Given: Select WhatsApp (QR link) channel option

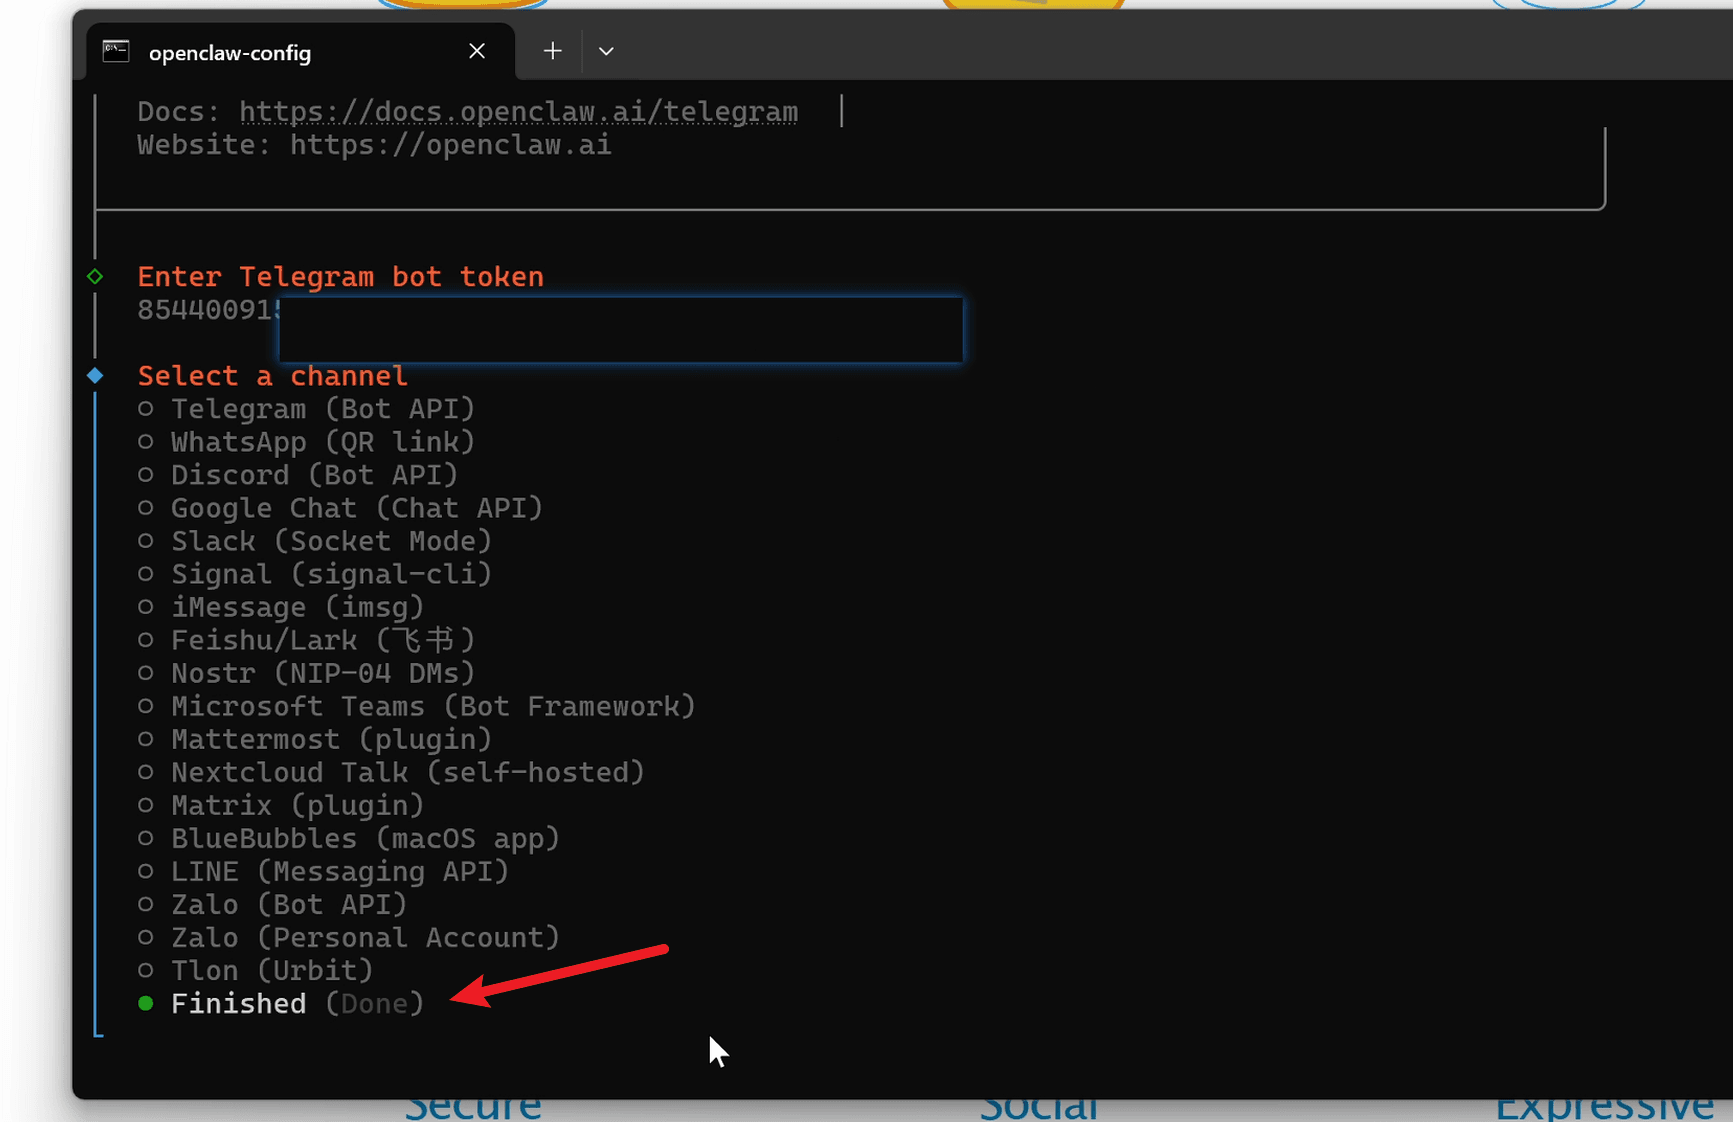Looking at the screenshot, I should [322, 442].
